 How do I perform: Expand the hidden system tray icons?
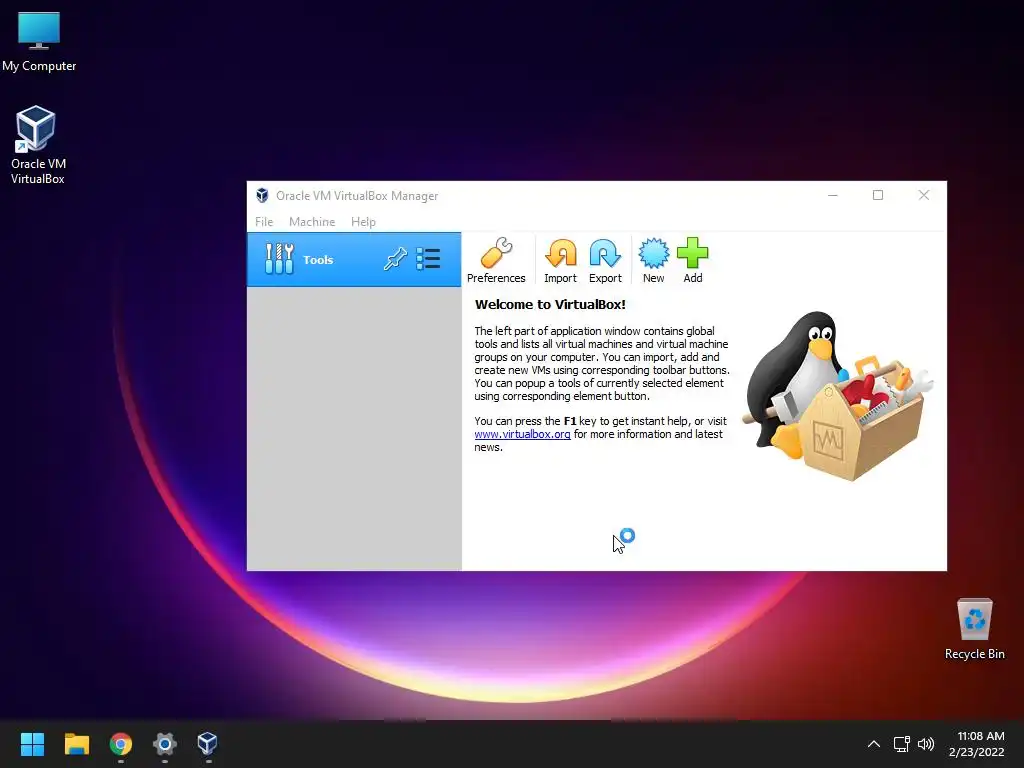tap(874, 744)
